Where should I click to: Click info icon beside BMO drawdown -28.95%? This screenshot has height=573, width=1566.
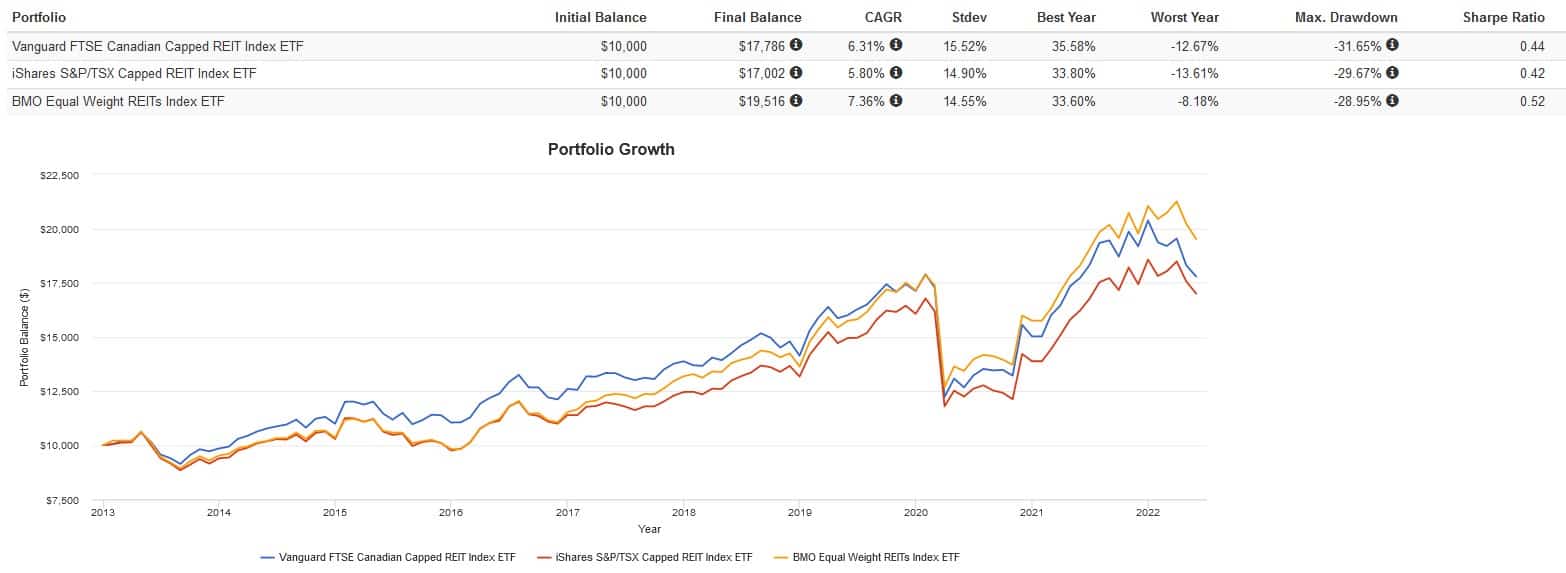pyautogui.click(x=1392, y=101)
